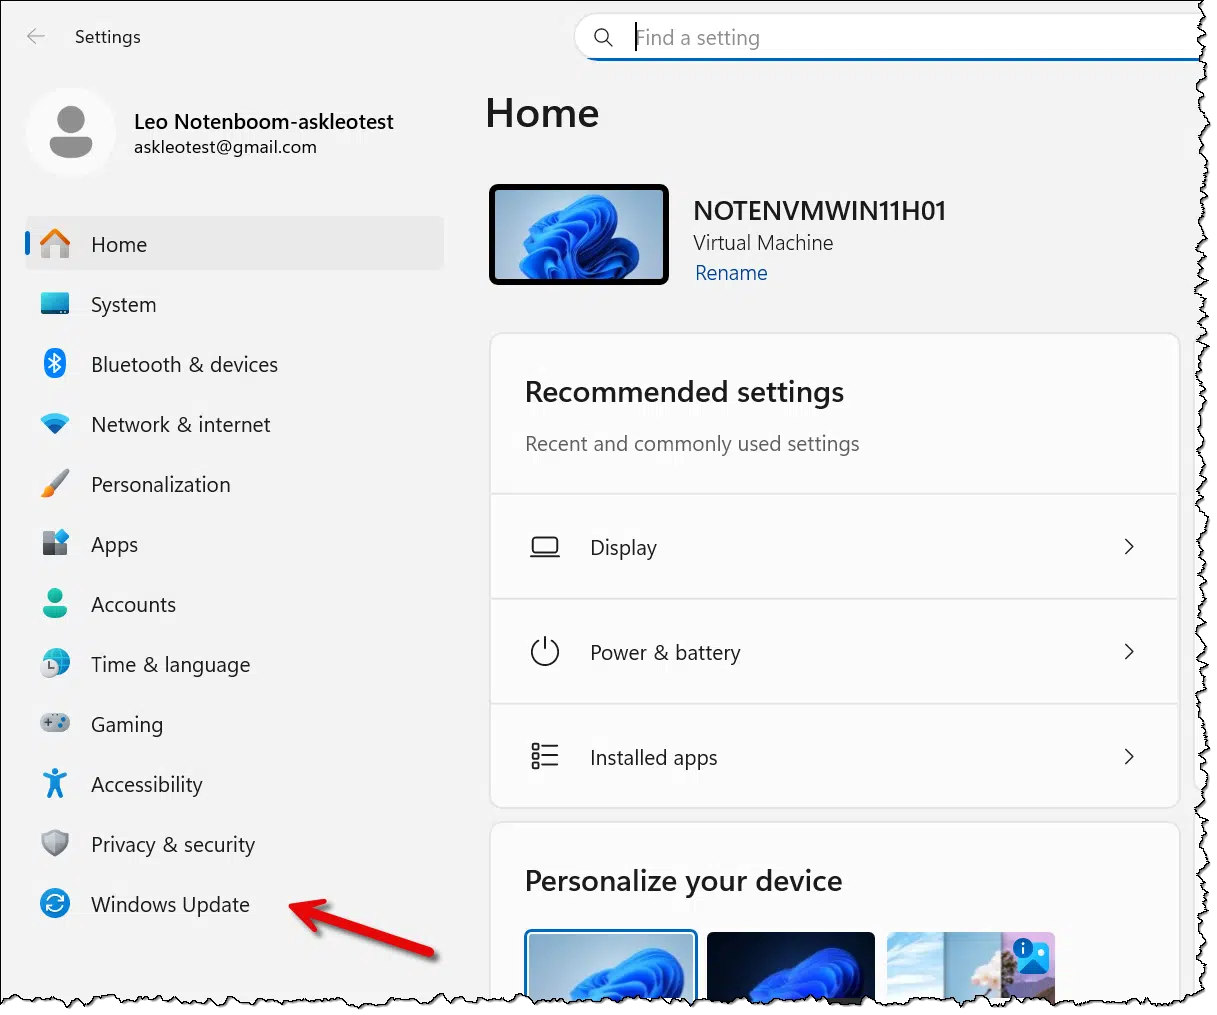Click the back arrow beside Settings
Screen dimensions: 1217x1015
click(36, 37)
